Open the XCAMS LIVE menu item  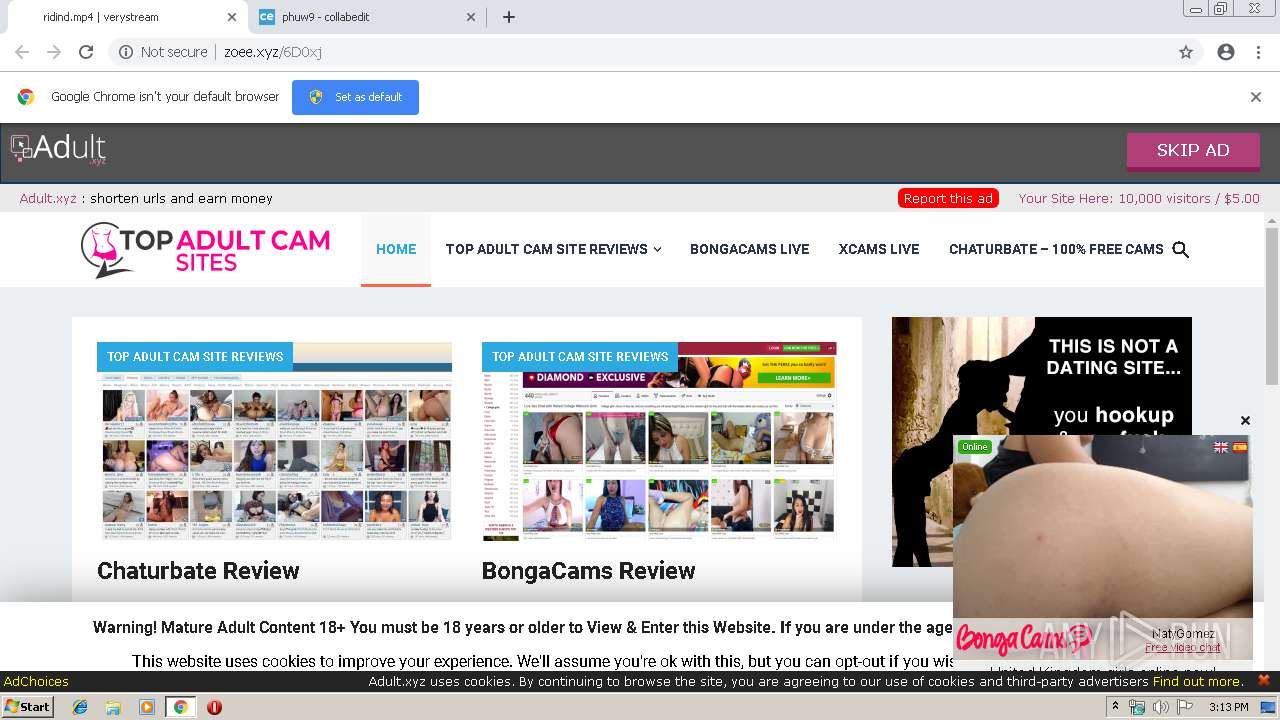(x=879, y=249)
